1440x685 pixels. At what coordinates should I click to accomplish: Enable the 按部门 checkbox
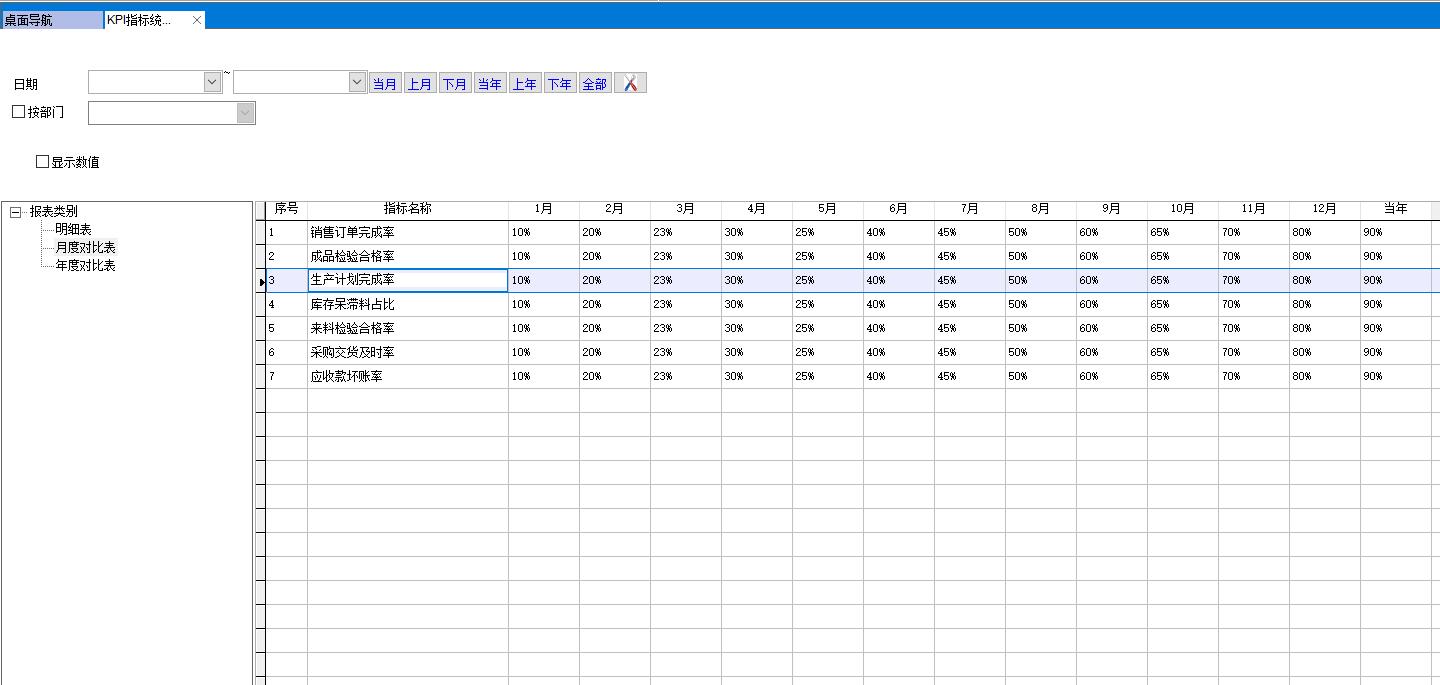[18, 112]
